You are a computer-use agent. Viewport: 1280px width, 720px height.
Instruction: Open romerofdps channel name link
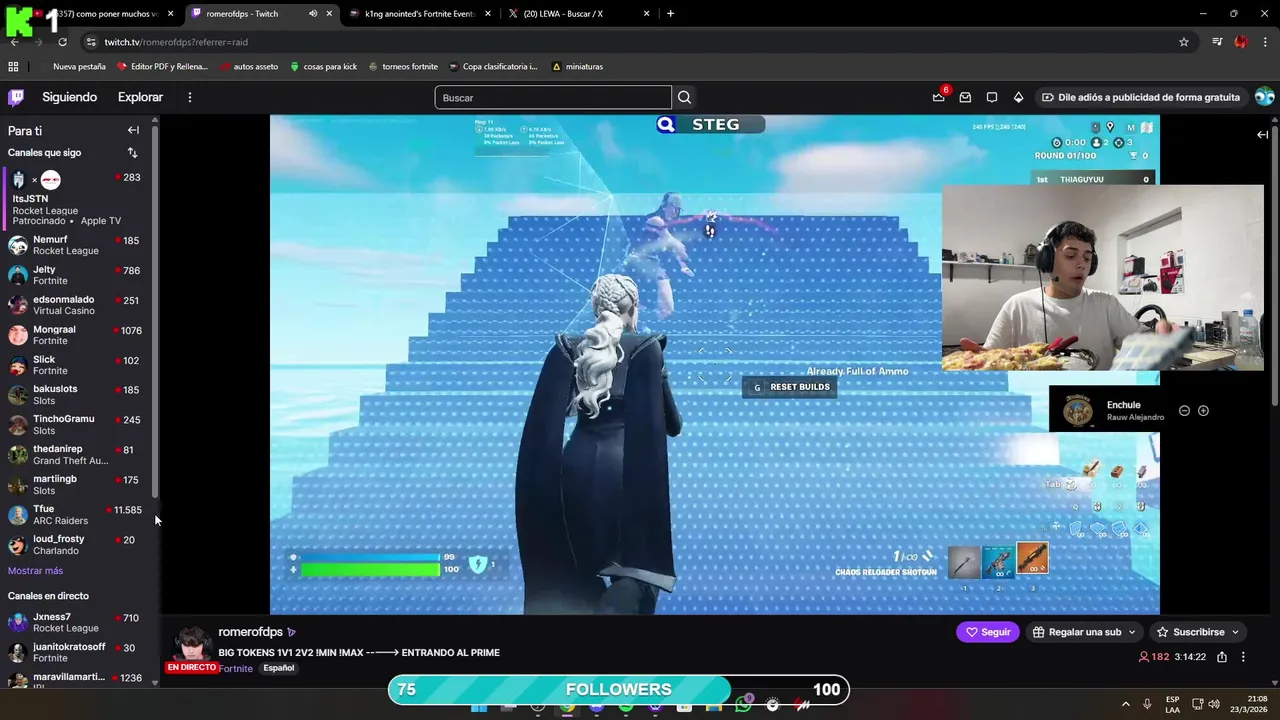pos(250,632)
